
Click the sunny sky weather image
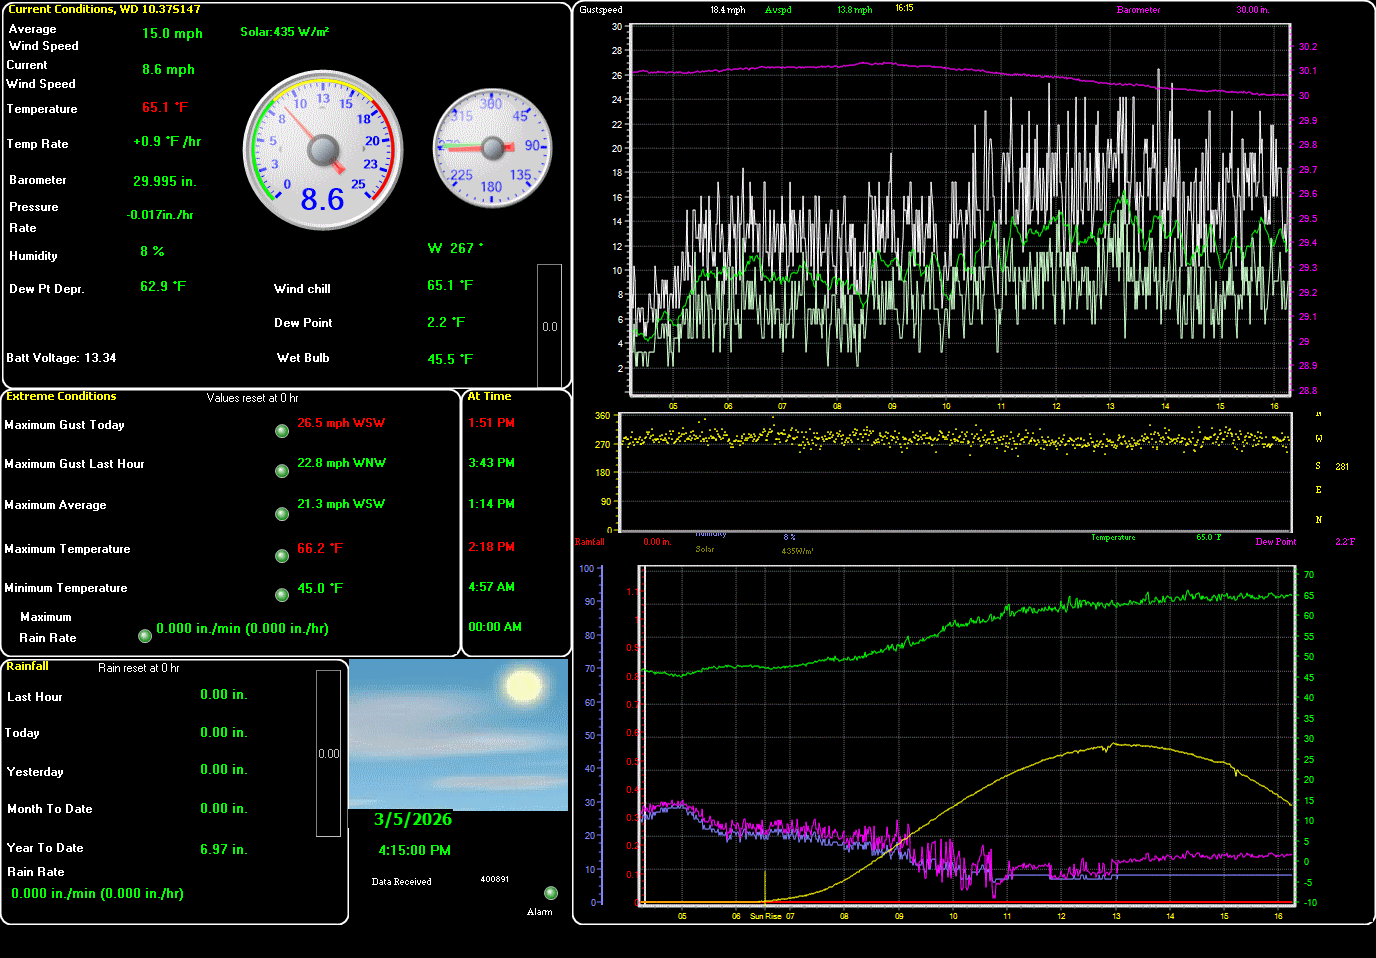point(458,734)
